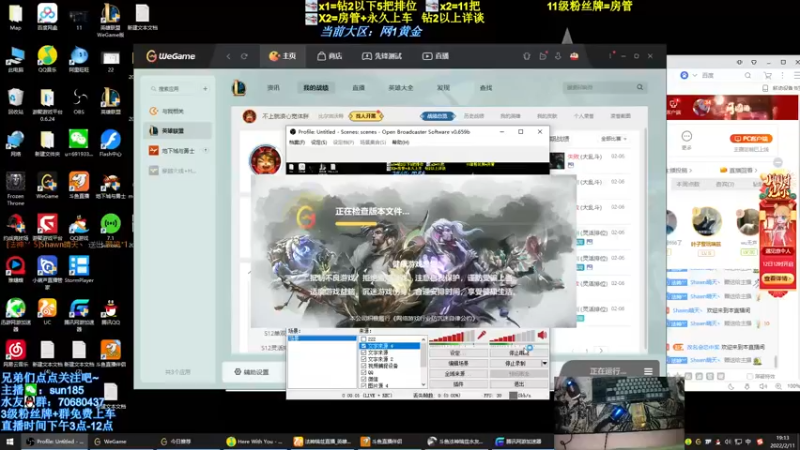Open the UC browser desktop icon
The height and width of the screenshot is (450, 800).
[47, 311]
